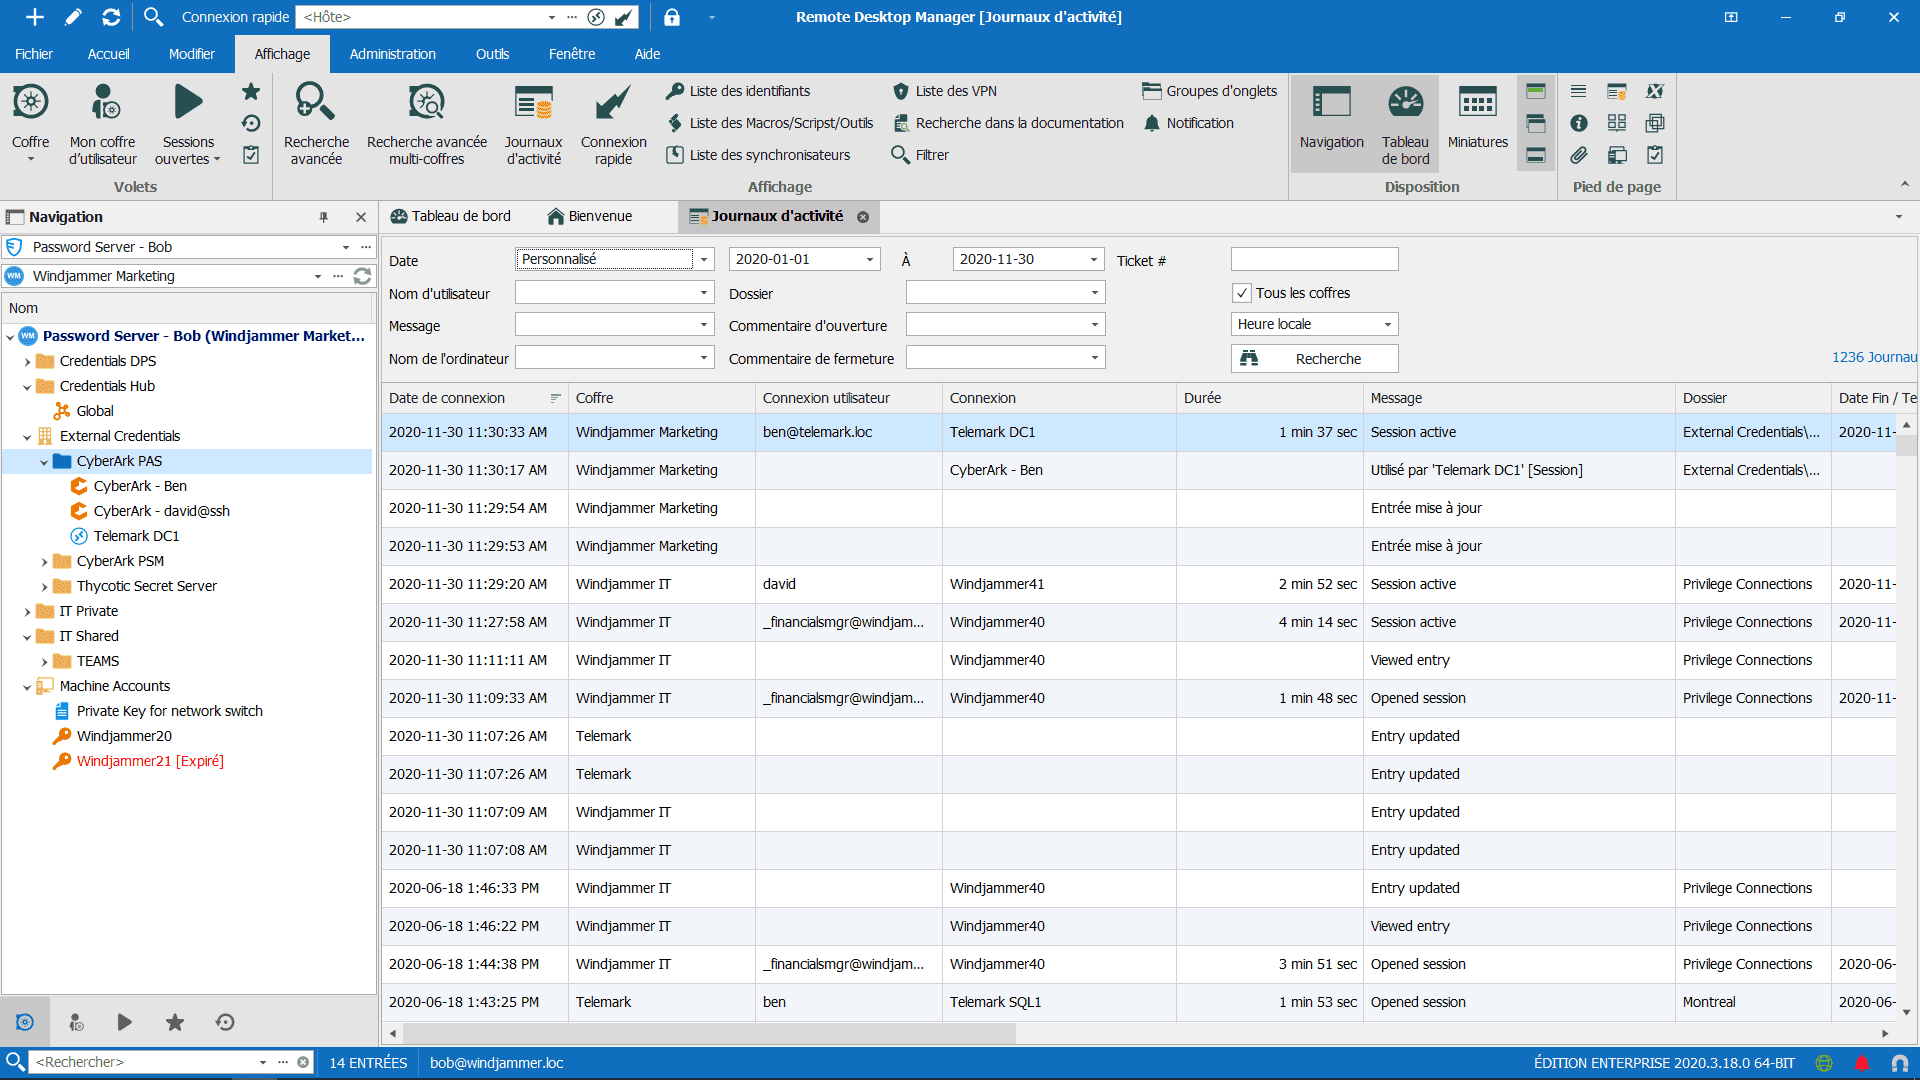Click the lock application icon
Screen dimensions: 1920x1080
point(672,17)
